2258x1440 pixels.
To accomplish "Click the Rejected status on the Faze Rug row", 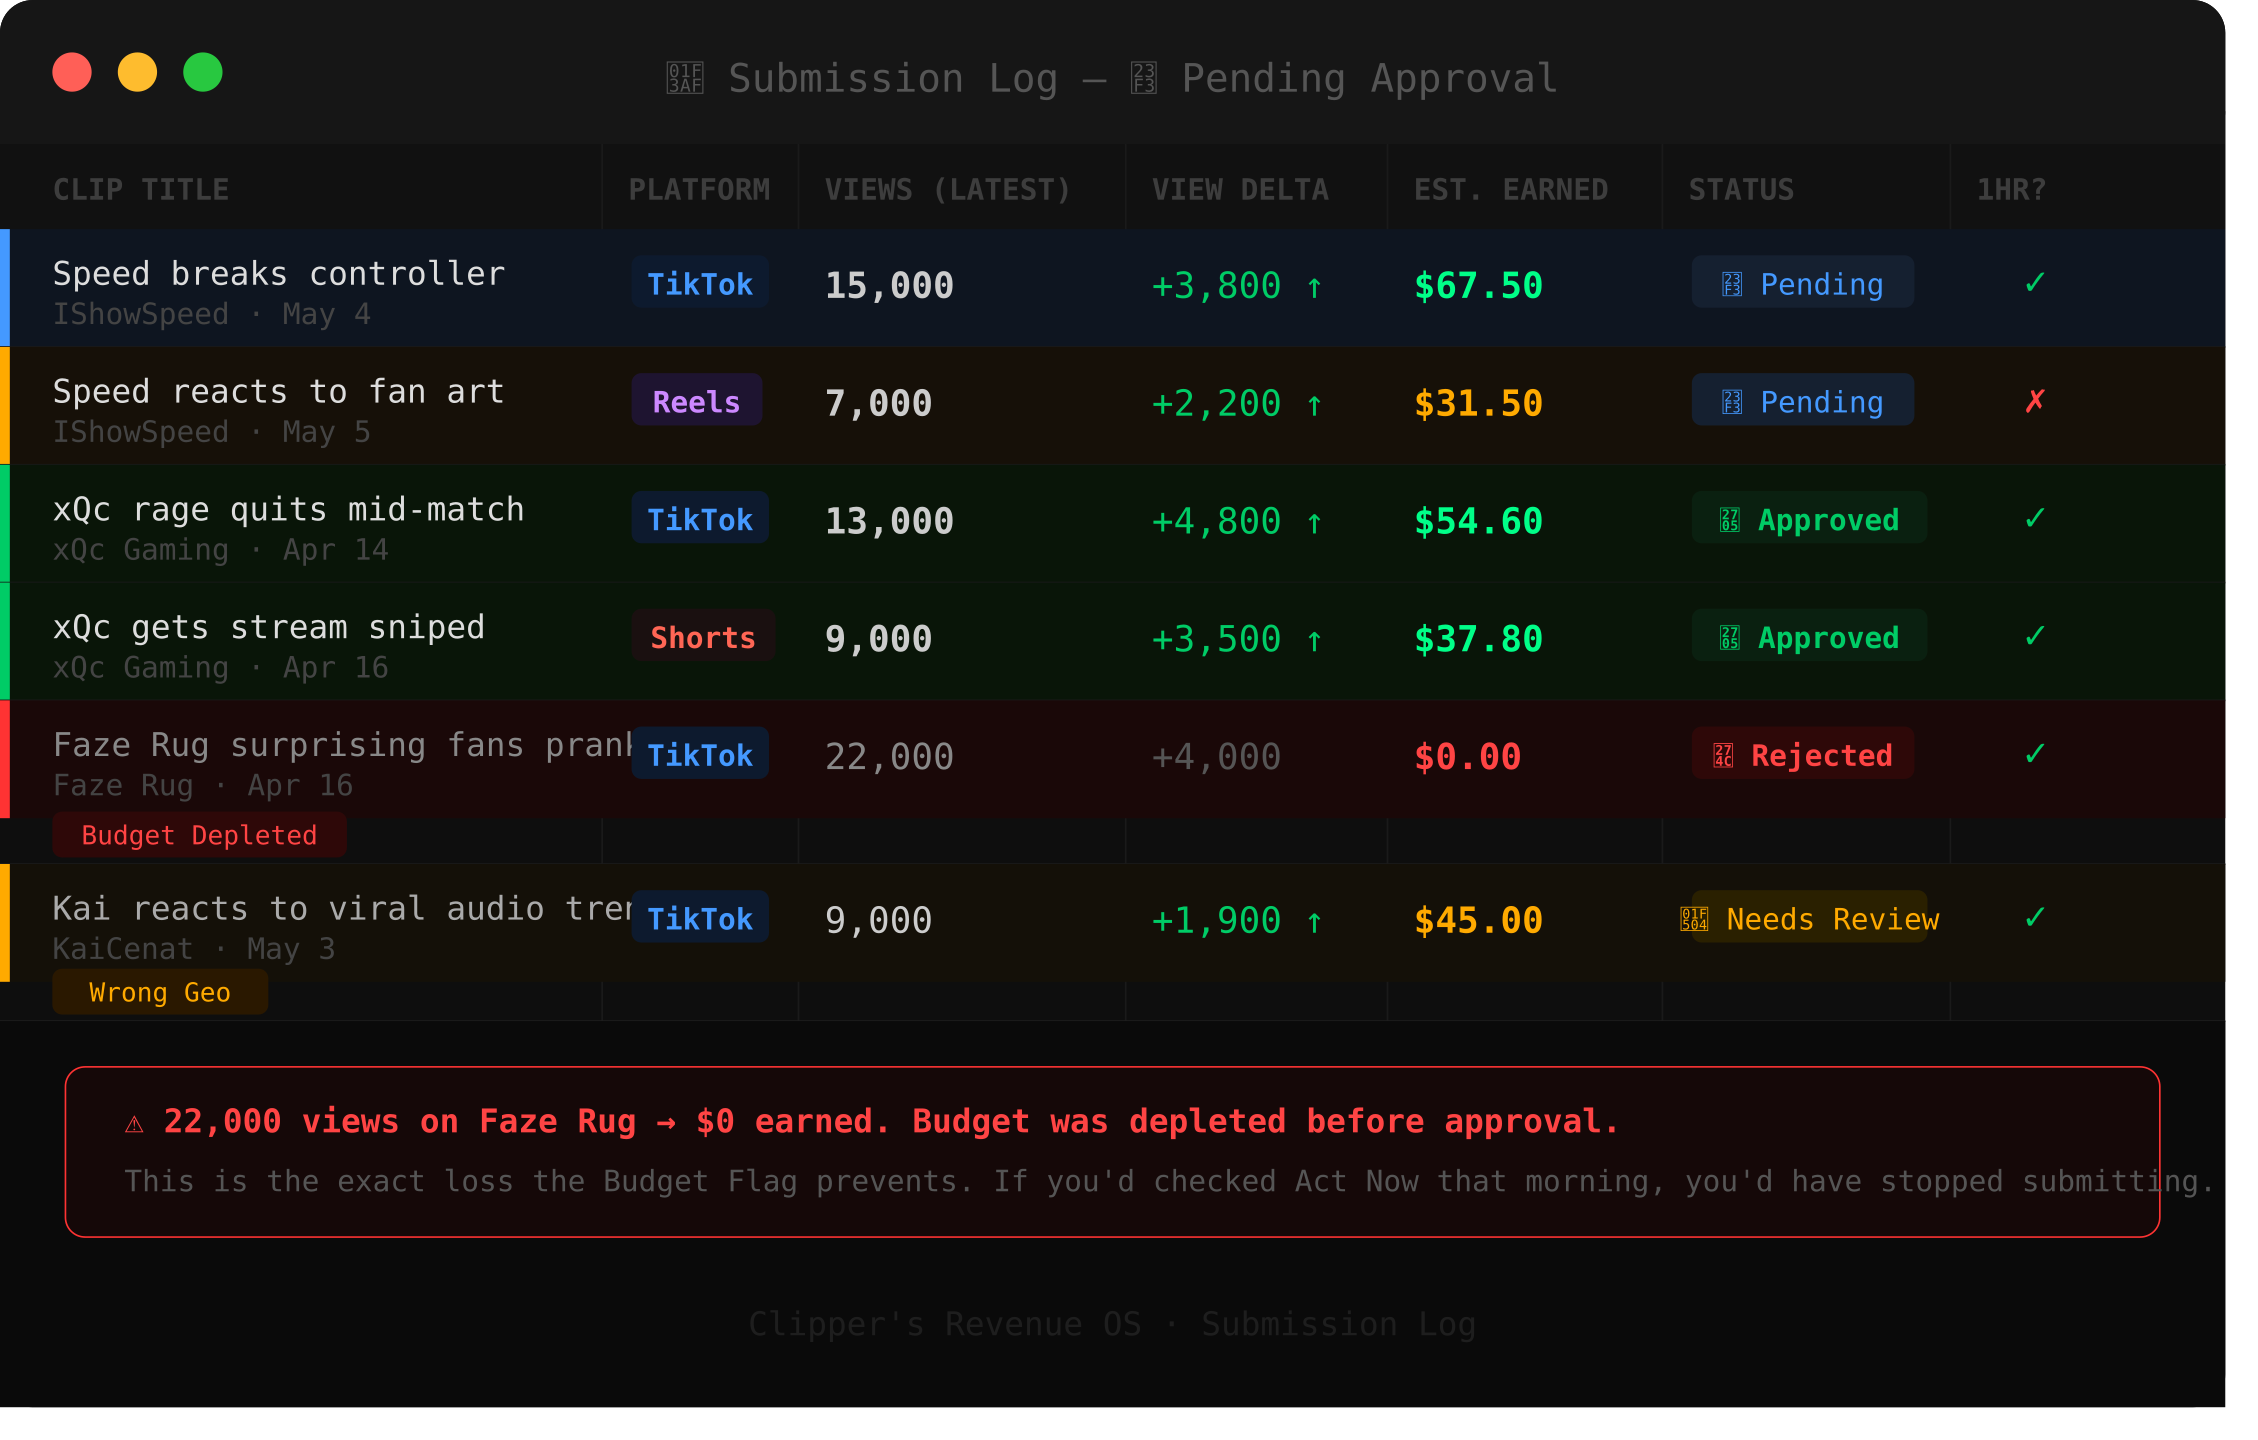I will tap(1803, 754).
